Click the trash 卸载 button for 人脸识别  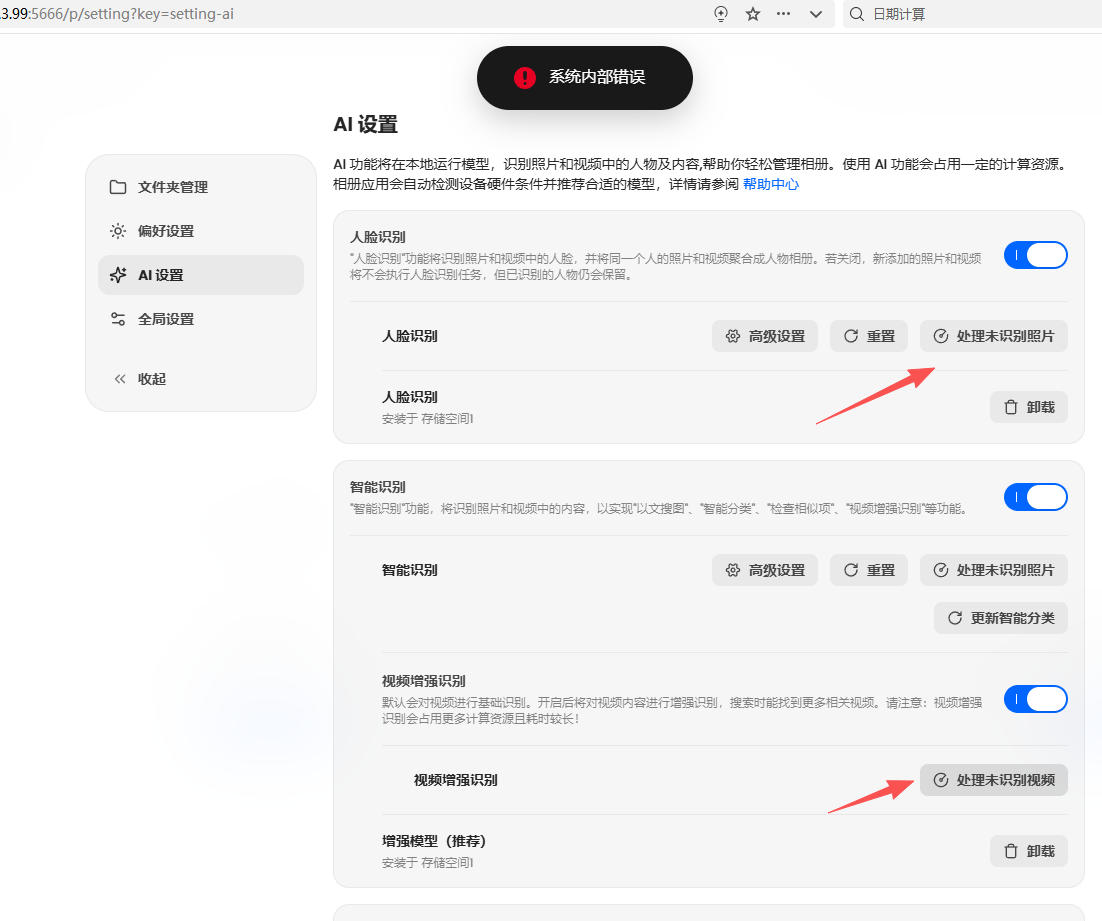pyautogui.click(x=1029, y=407)
